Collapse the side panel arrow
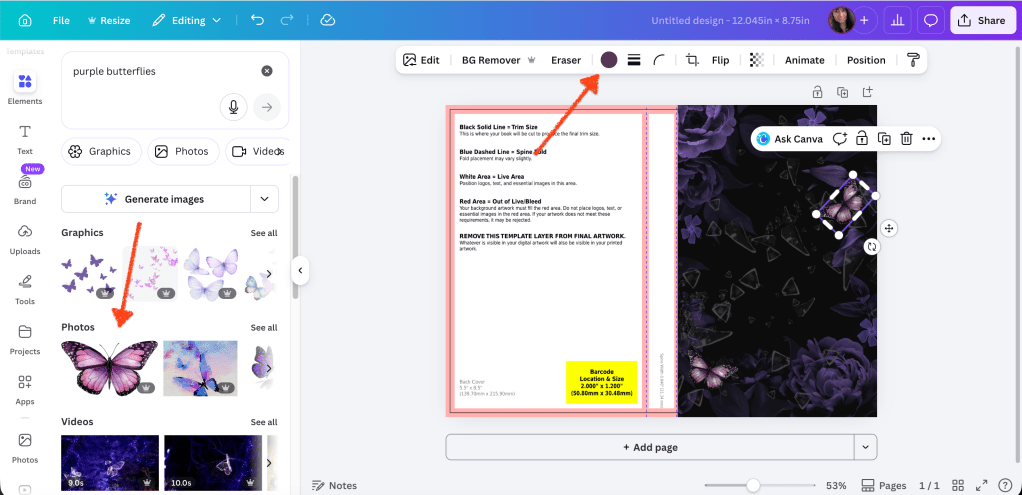Image resolution: width=1022 pixels, height=495 pixels. coord(300,270)
